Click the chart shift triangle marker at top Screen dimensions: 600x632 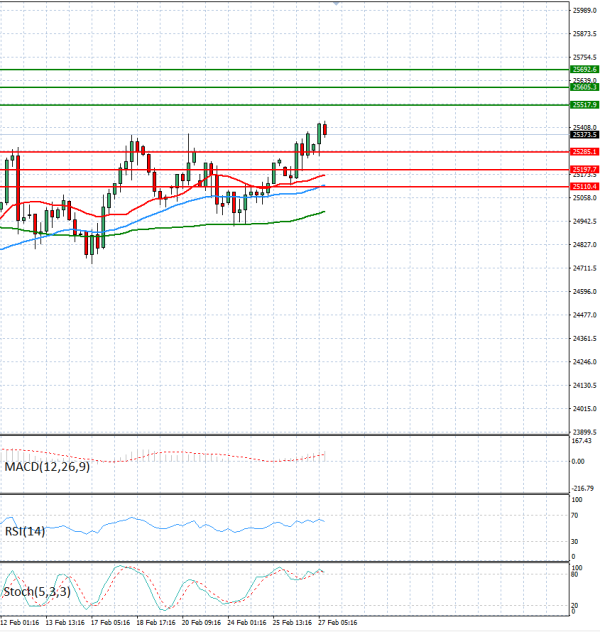tap(336, 4)
